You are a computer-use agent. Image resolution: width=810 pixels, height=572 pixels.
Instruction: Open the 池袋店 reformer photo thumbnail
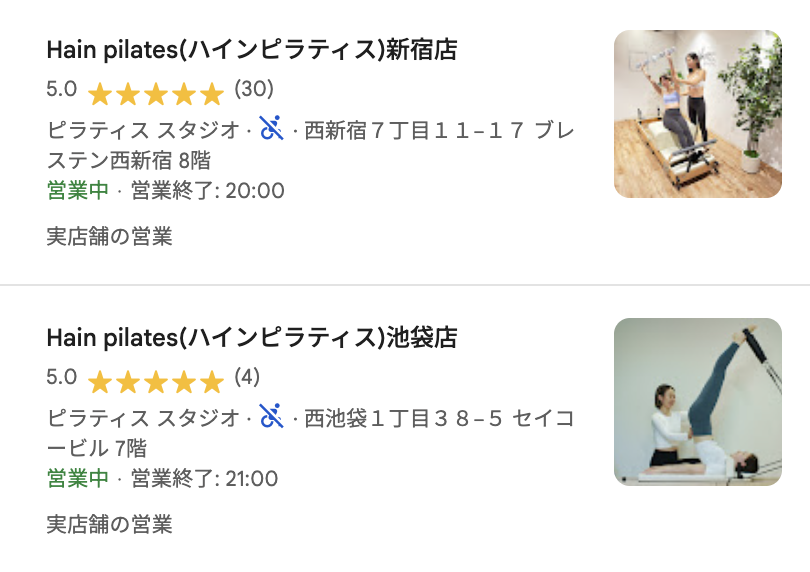coord(697,401)
